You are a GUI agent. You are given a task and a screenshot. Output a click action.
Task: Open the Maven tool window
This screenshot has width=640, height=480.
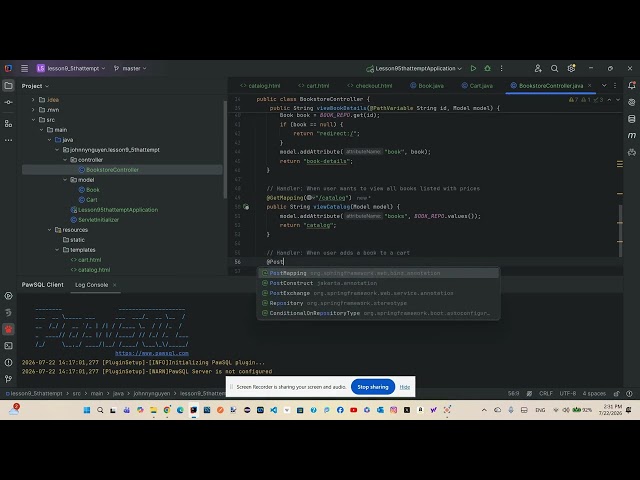631,135
